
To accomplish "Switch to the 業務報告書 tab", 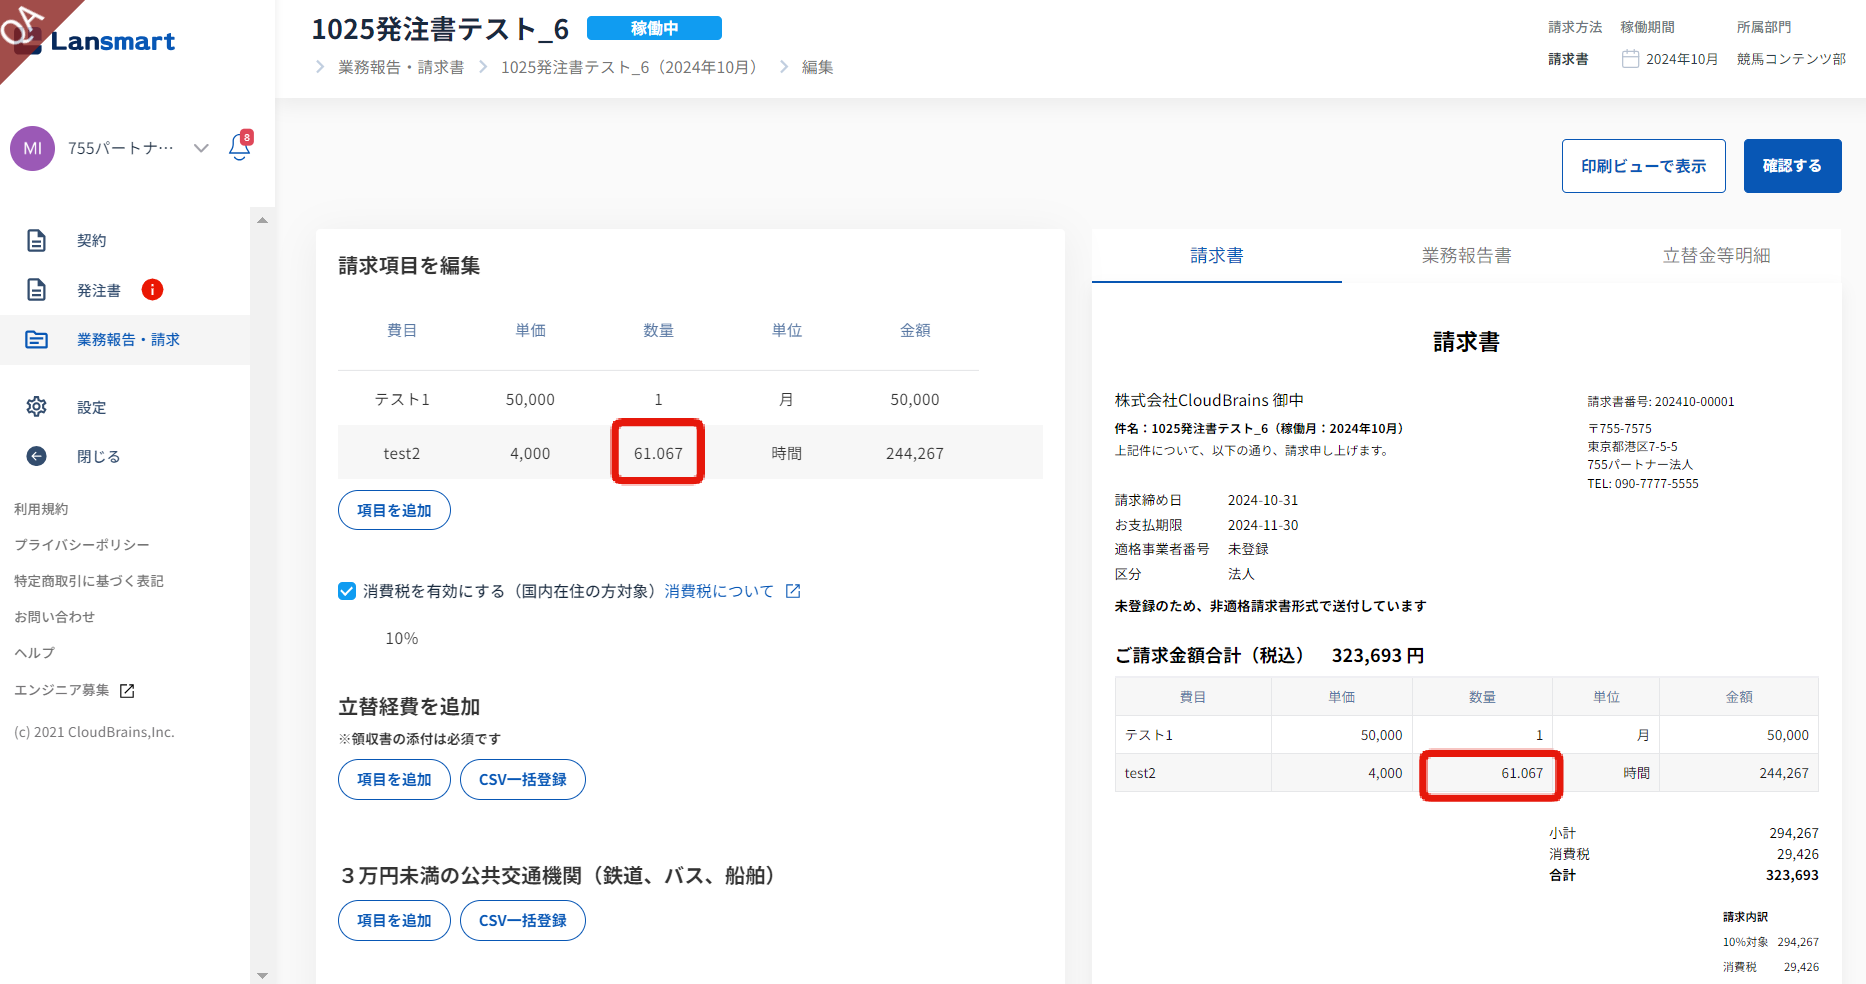I will [x=1466, y=256].
